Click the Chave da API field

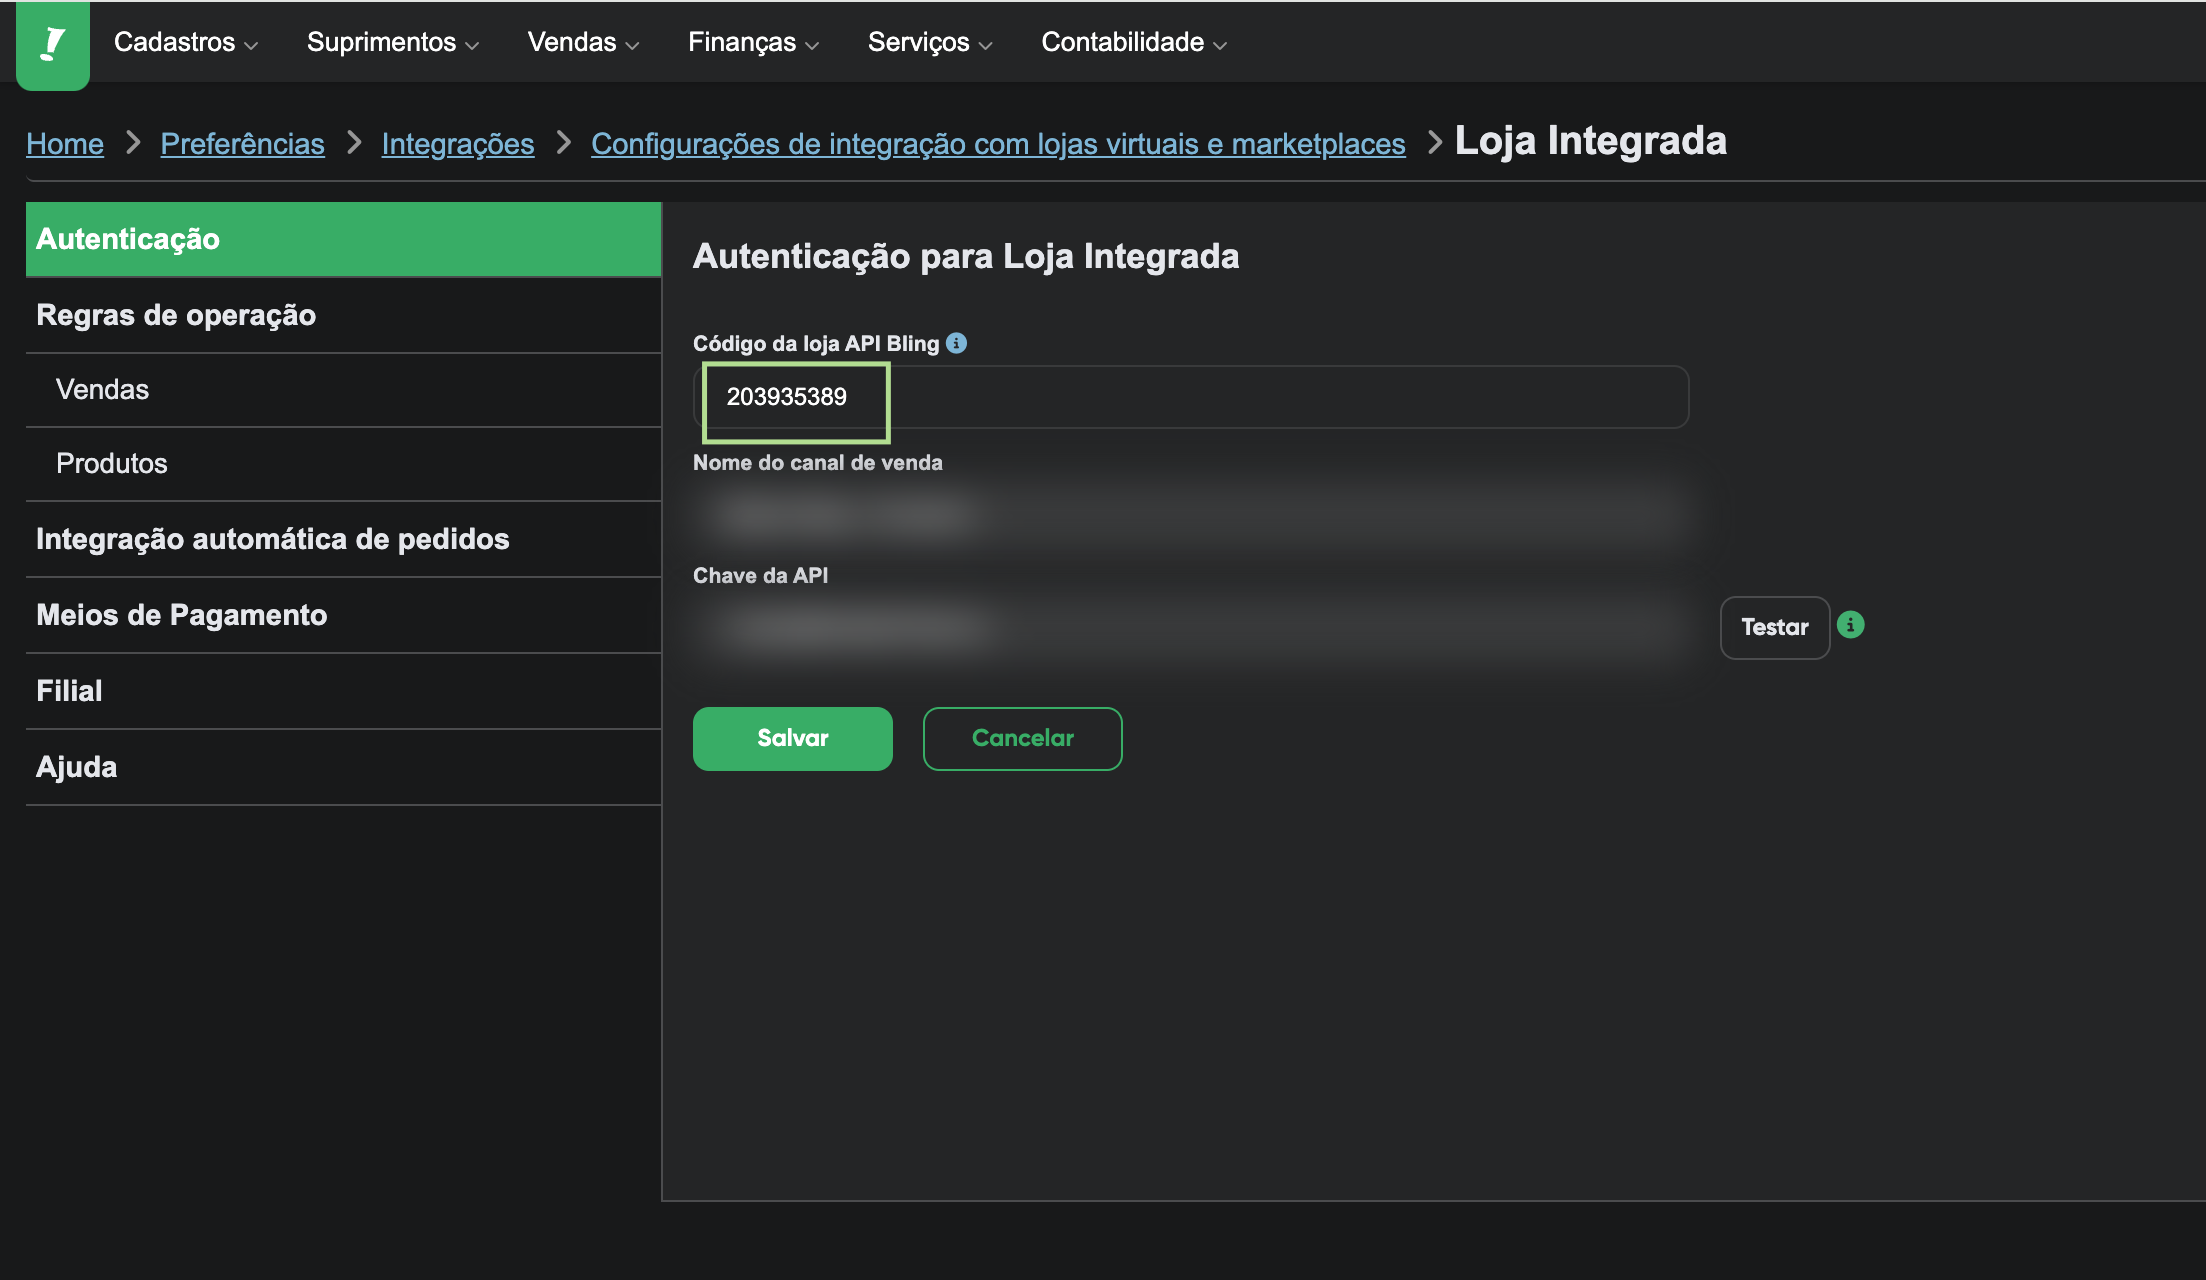point(1191,628)
